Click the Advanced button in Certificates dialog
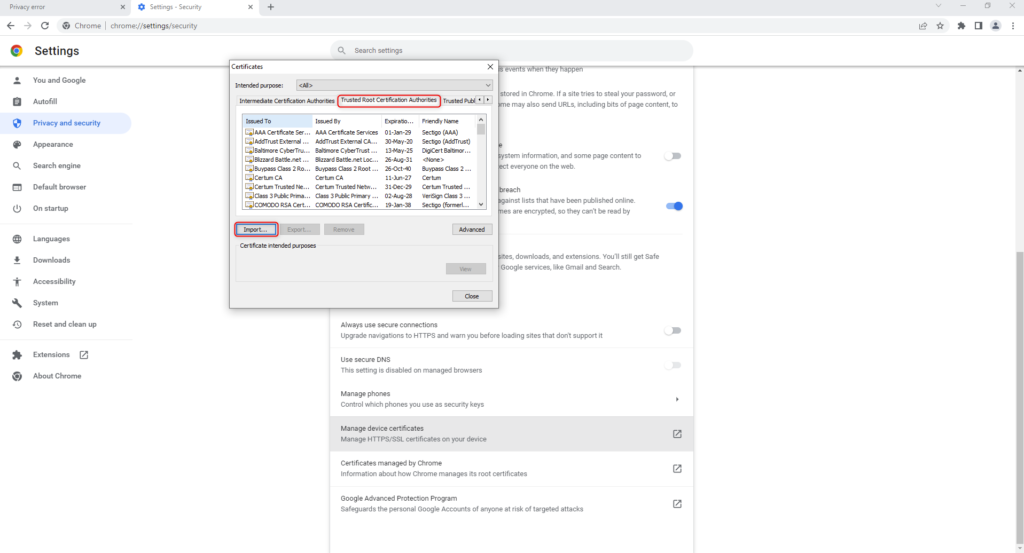Screen dimensions: 1024x553 (x=472, y=229)
